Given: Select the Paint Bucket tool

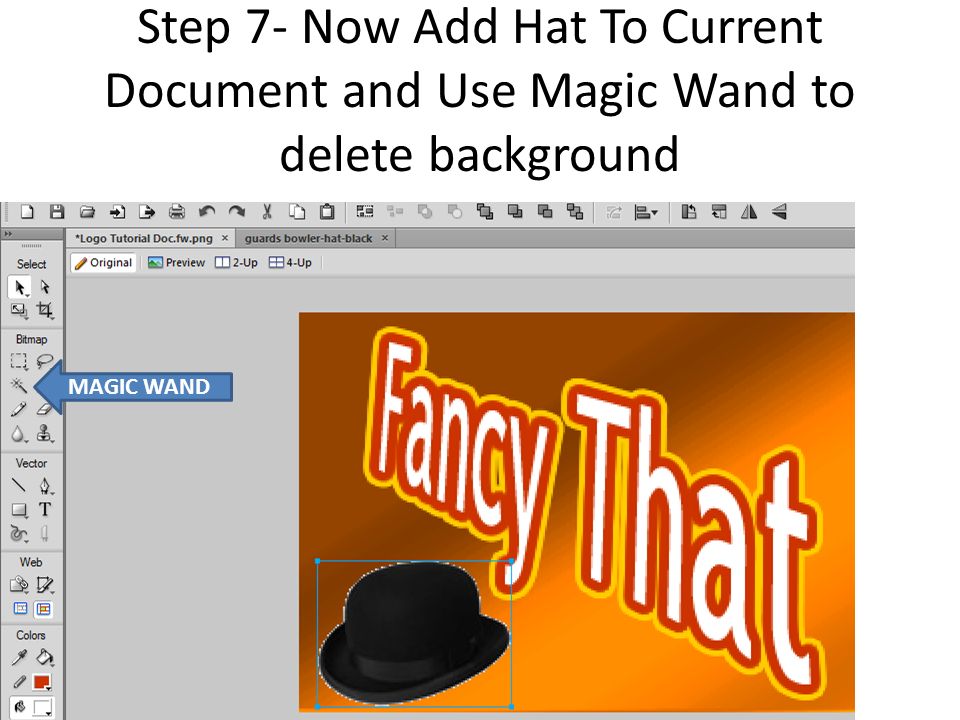Looking at the screenshot, I should point(45,658).
